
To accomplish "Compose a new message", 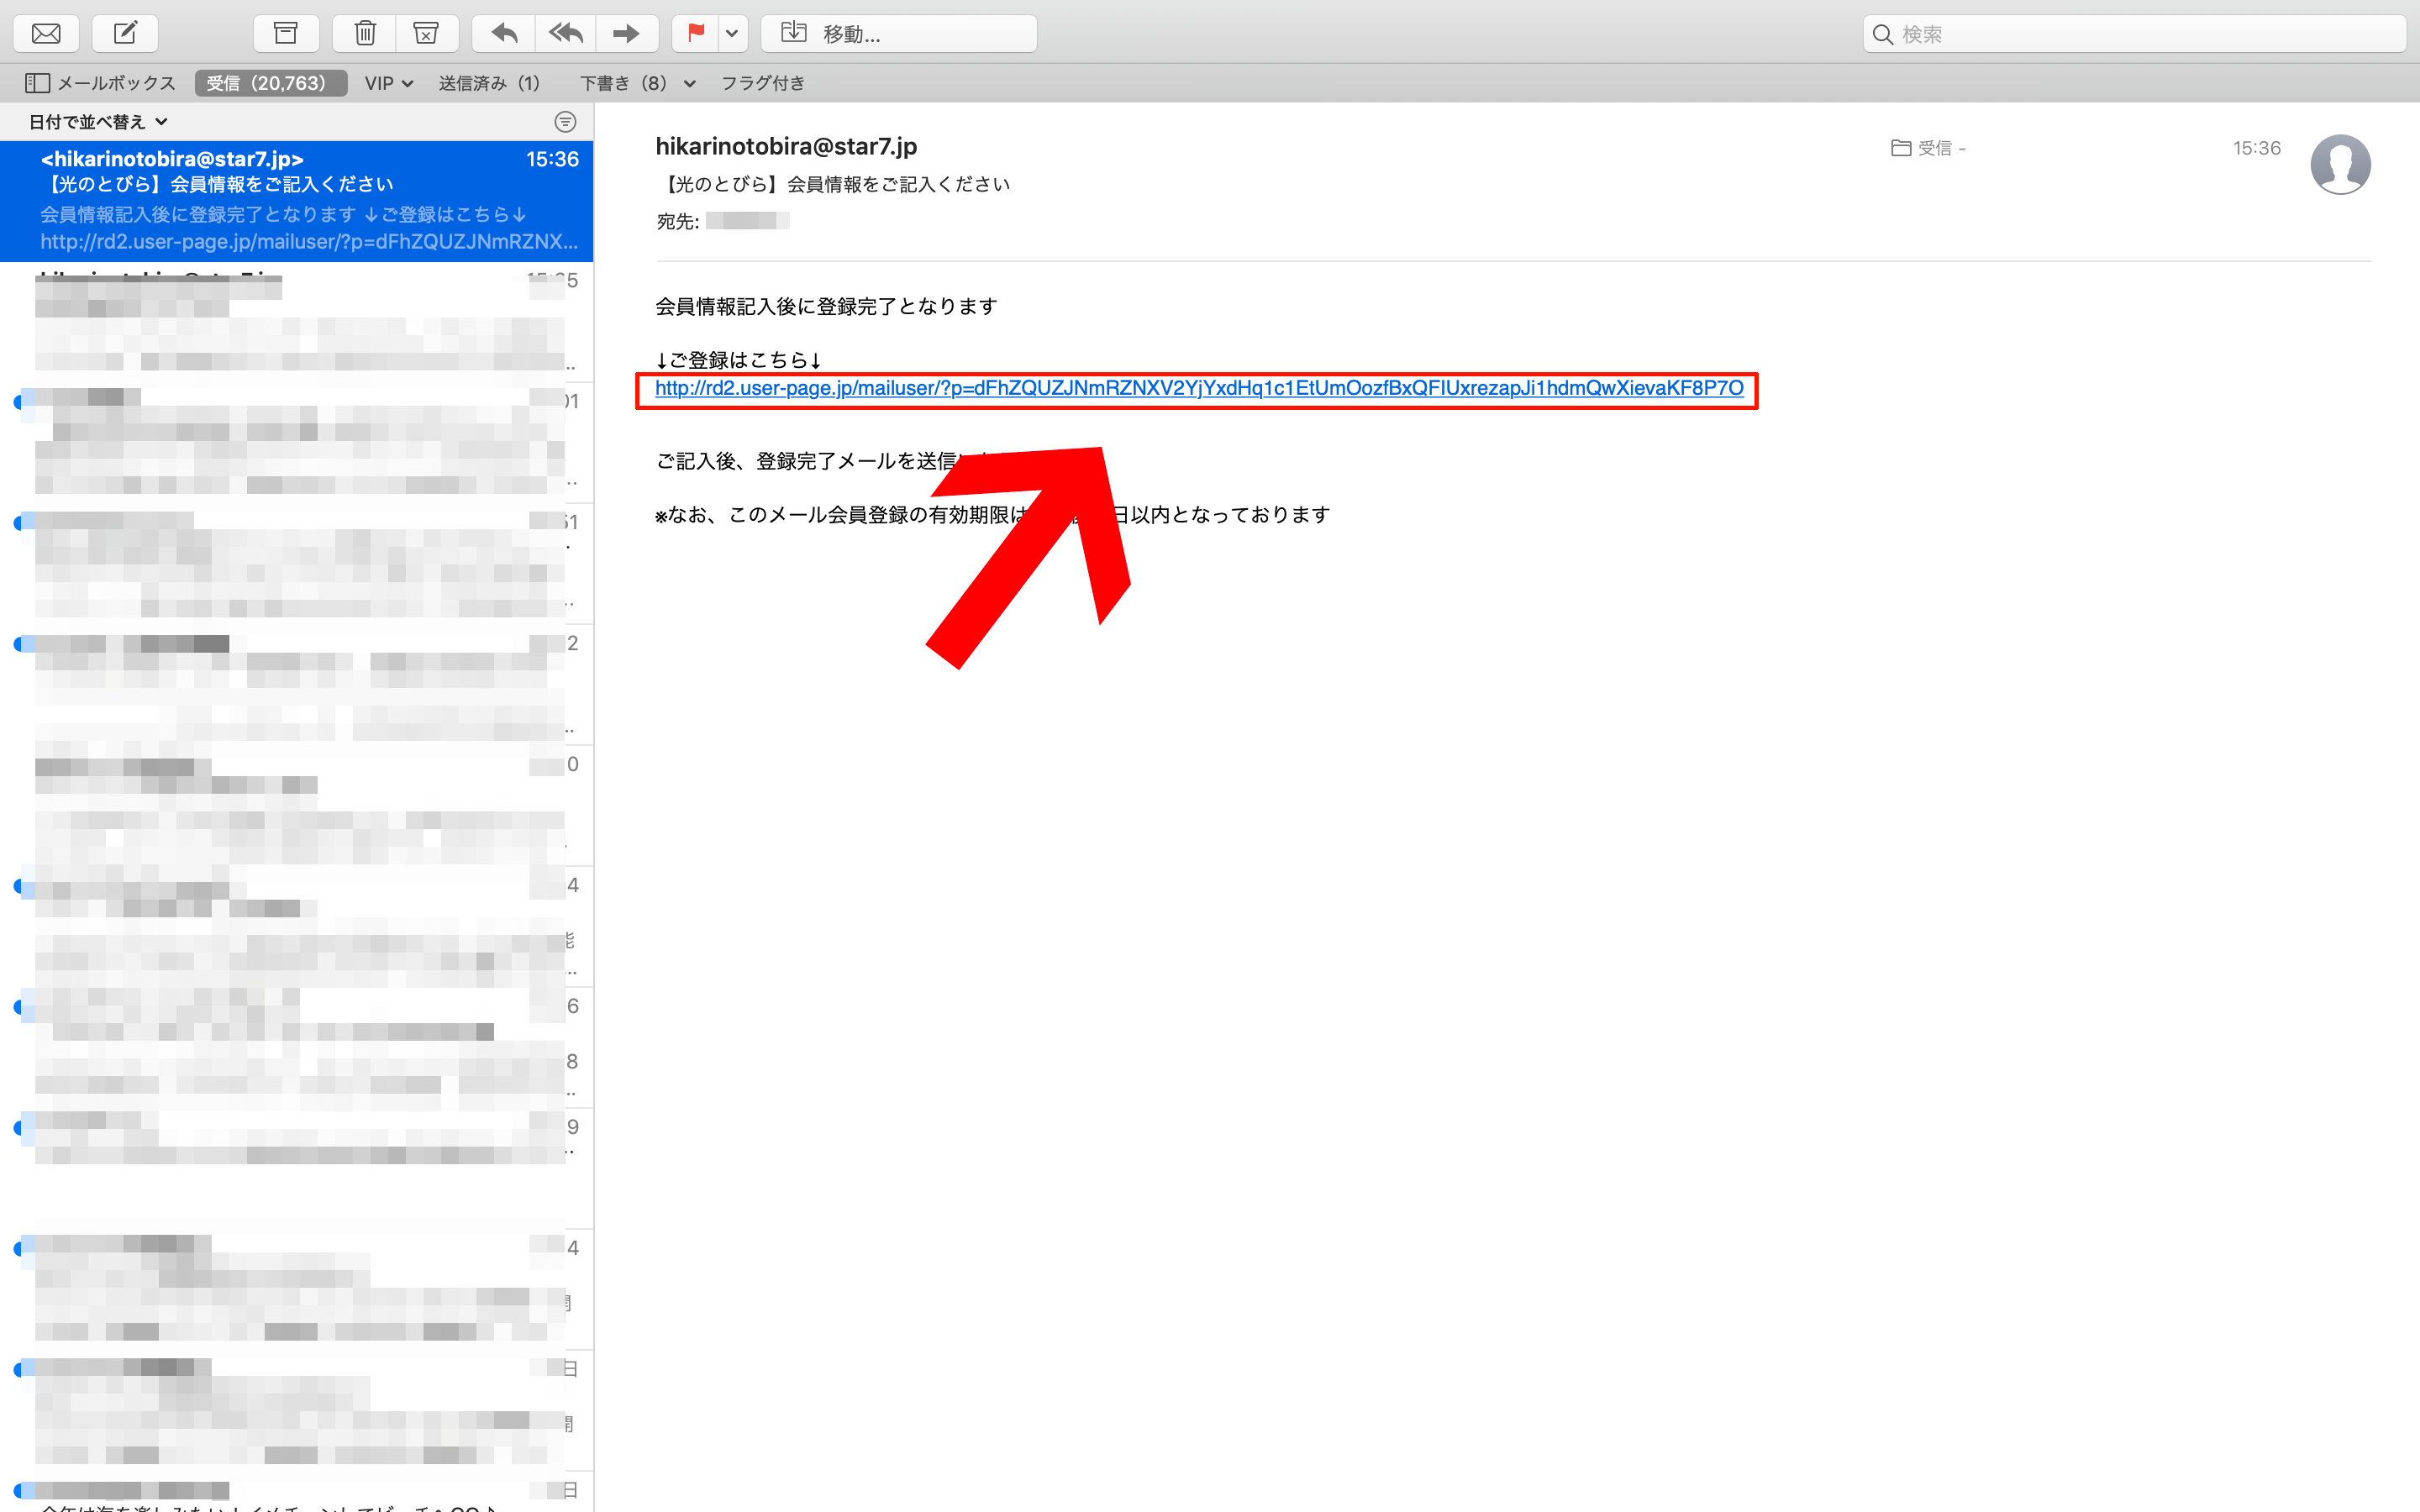I will click(125, 33).
